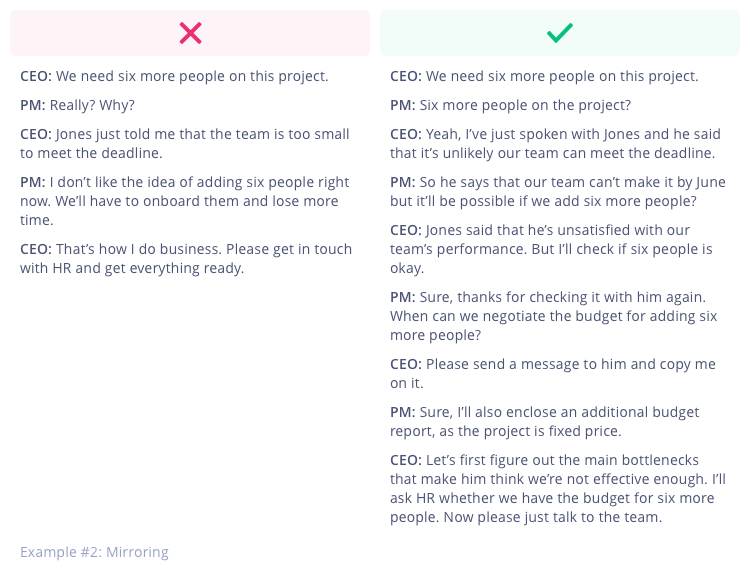Click 'Please send a message to him' line
This screenshot has height=573, width=750.
pos(552,373)
